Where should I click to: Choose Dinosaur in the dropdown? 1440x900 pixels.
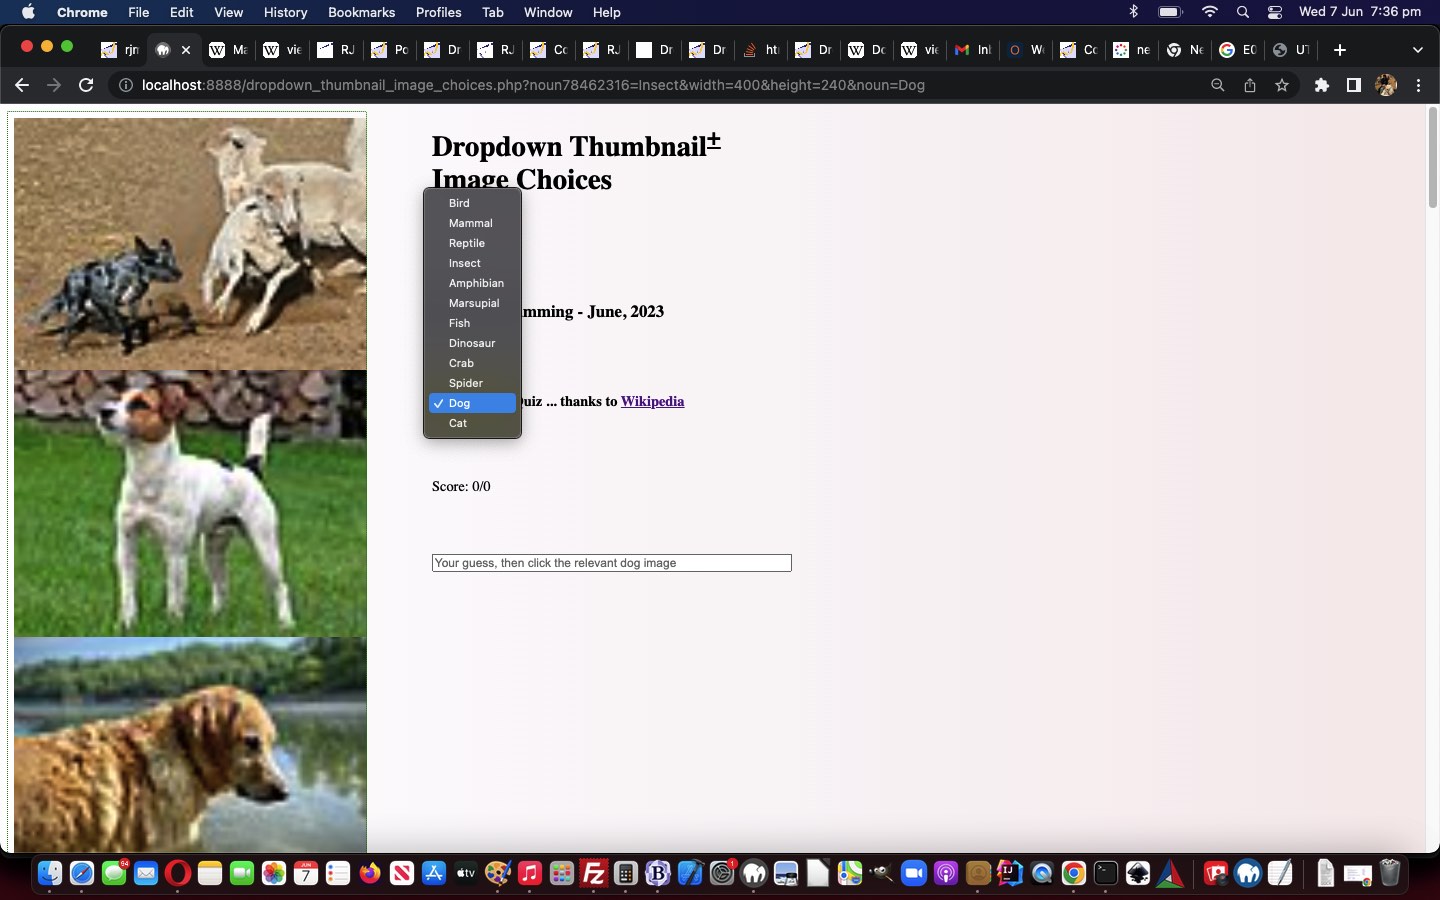[472, 343]
